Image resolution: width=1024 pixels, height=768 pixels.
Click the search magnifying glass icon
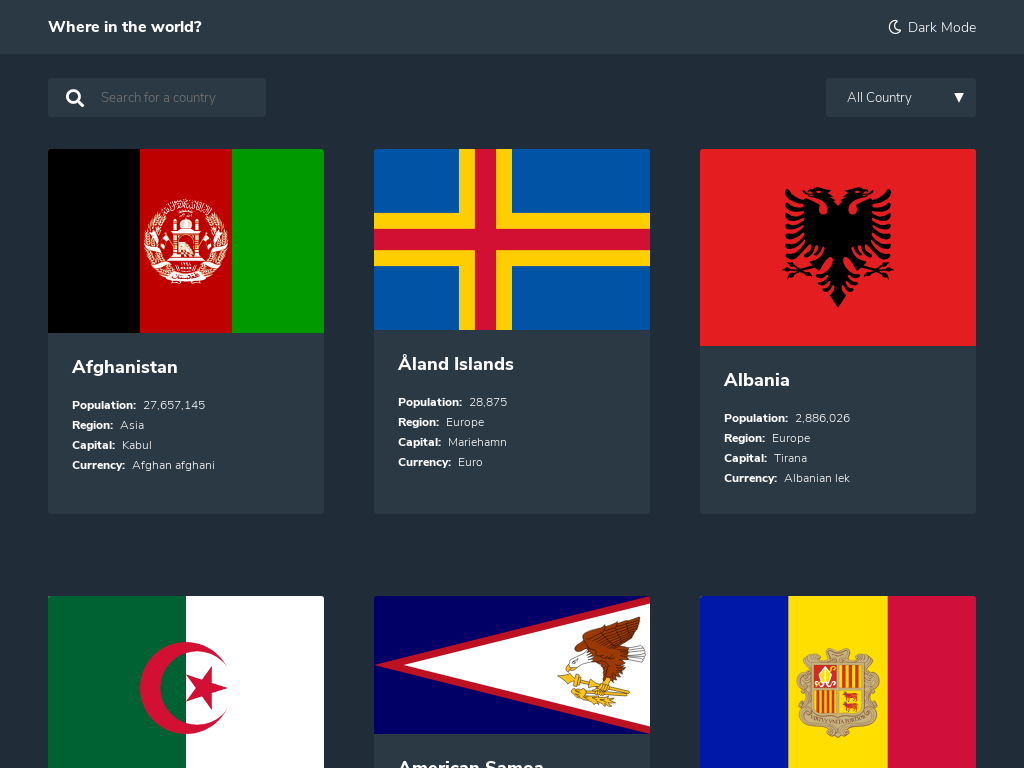tap(75, 97)
